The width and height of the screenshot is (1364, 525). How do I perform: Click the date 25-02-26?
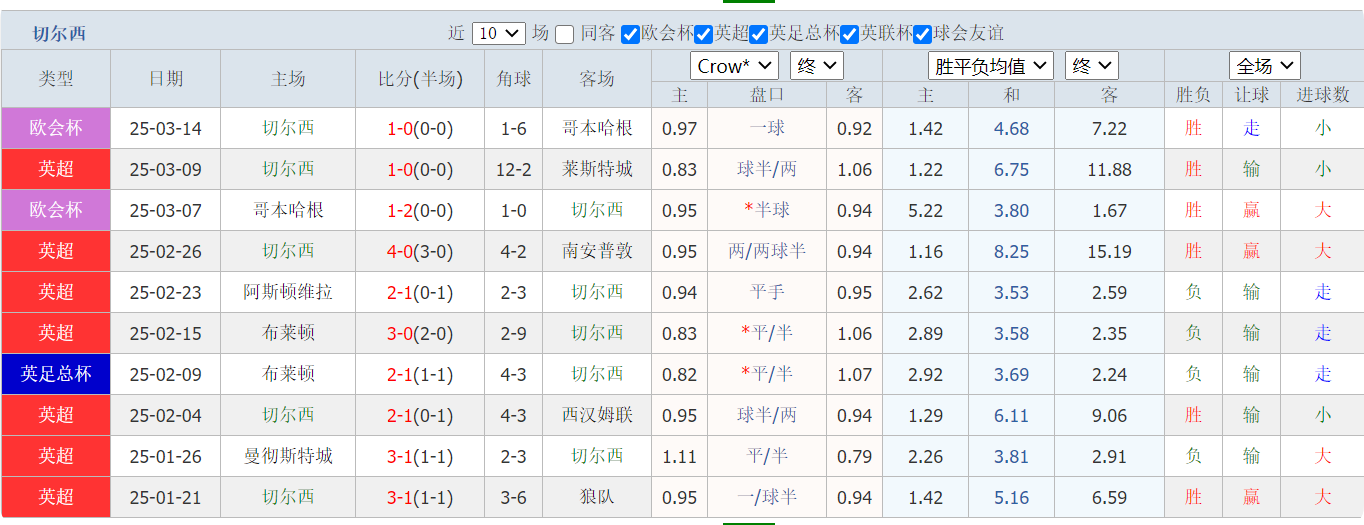(166, 251)
